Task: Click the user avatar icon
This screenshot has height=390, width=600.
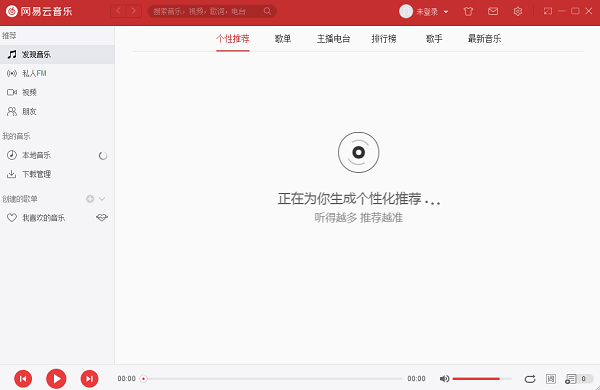Action: (406, 11)
